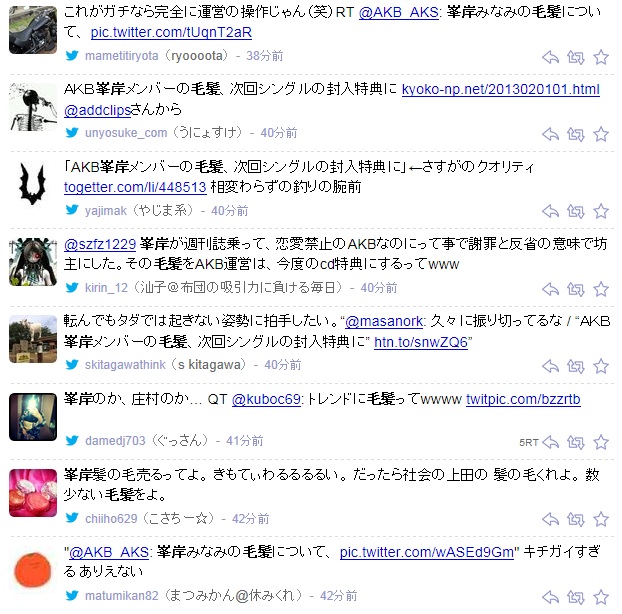Star the matumikan82 tweet

pos(601,597)
